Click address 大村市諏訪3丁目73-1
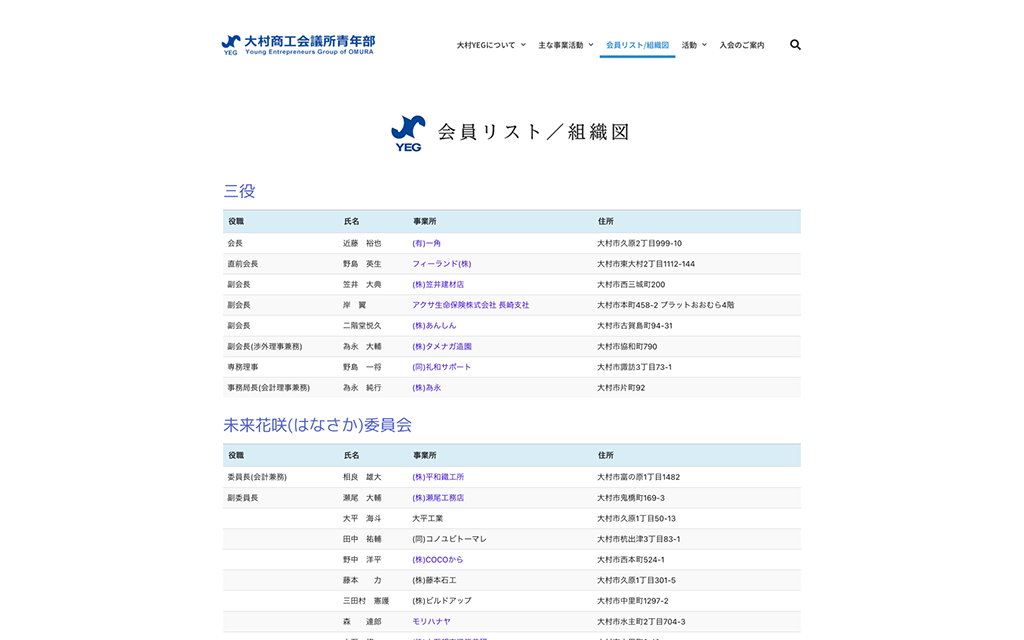 click(634, 367)
